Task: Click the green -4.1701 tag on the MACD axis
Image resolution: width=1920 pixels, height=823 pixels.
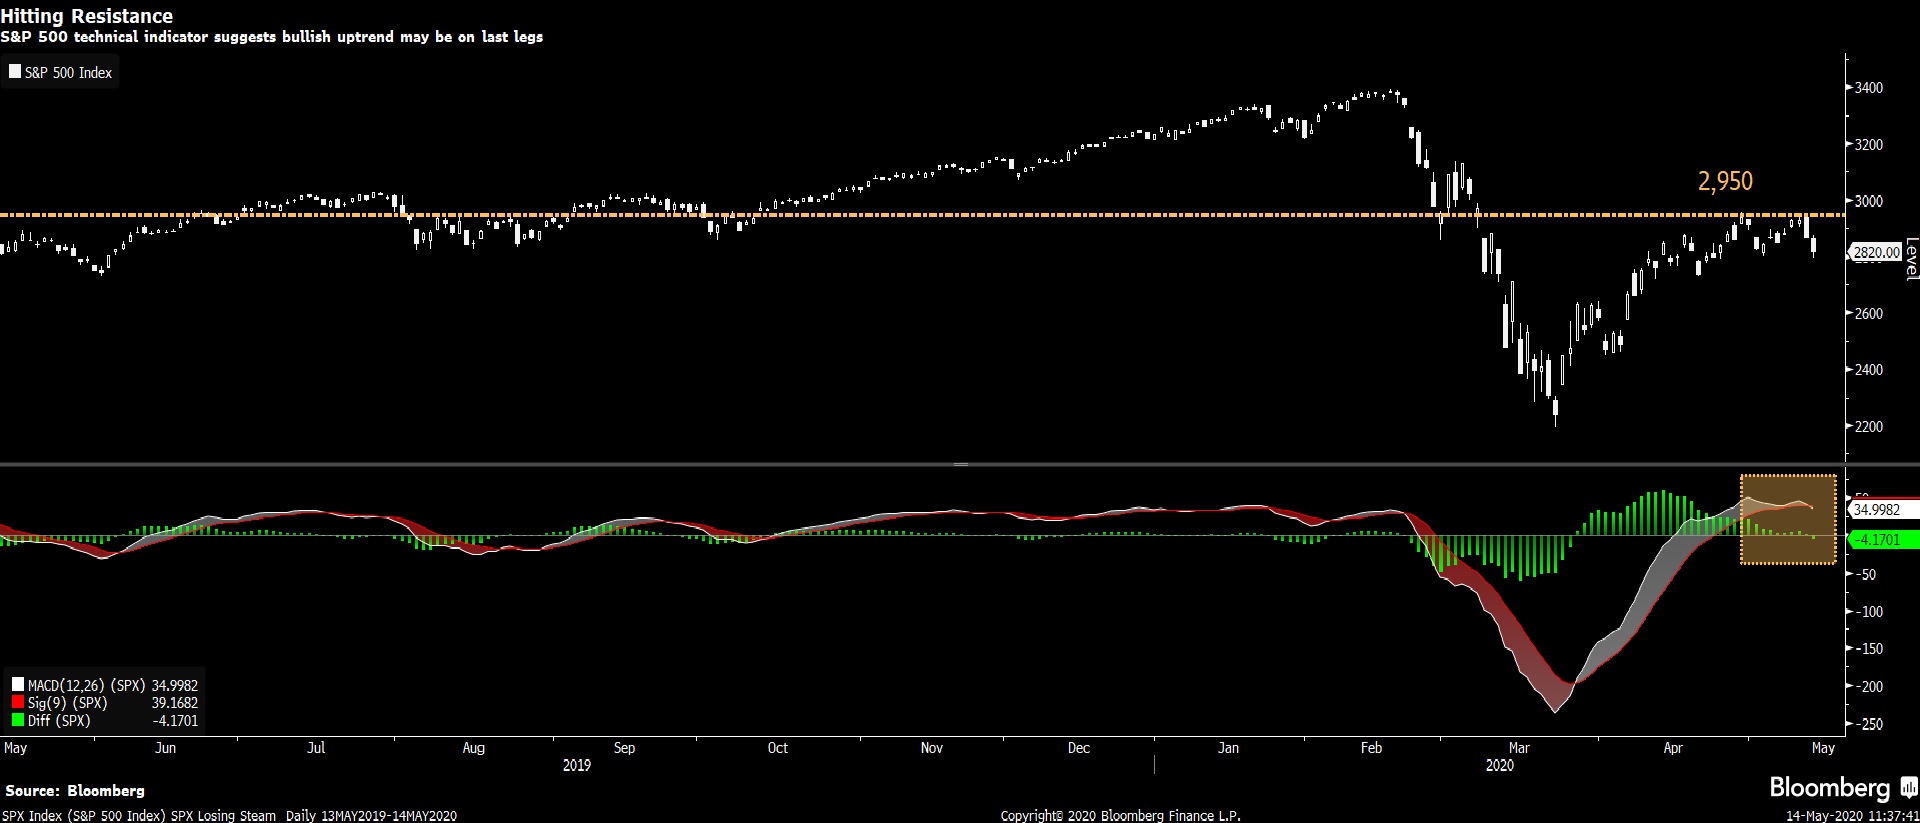Action: 1883,539
